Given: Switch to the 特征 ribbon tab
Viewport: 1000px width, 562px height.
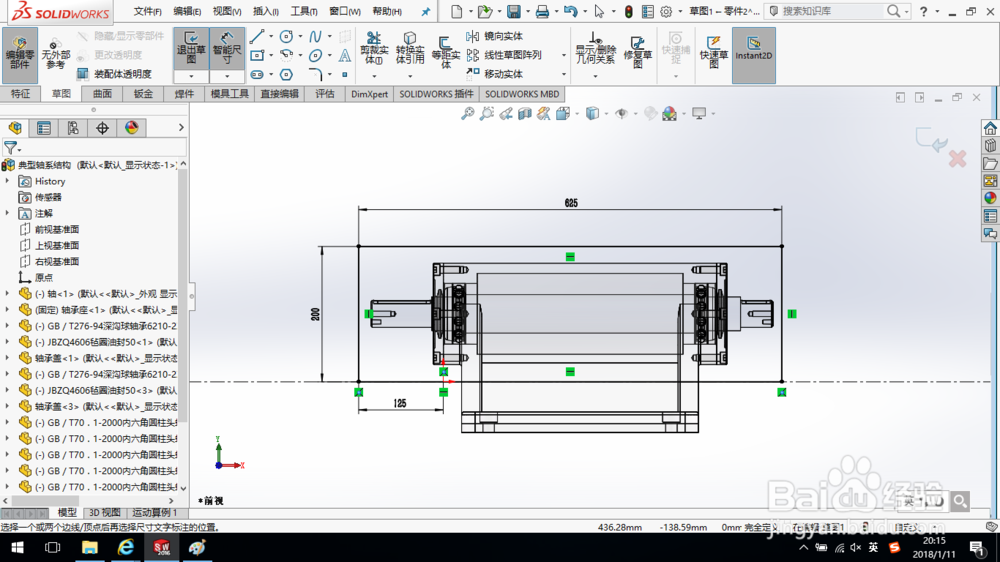Looking at the screenshot, I should pos(20,94).
